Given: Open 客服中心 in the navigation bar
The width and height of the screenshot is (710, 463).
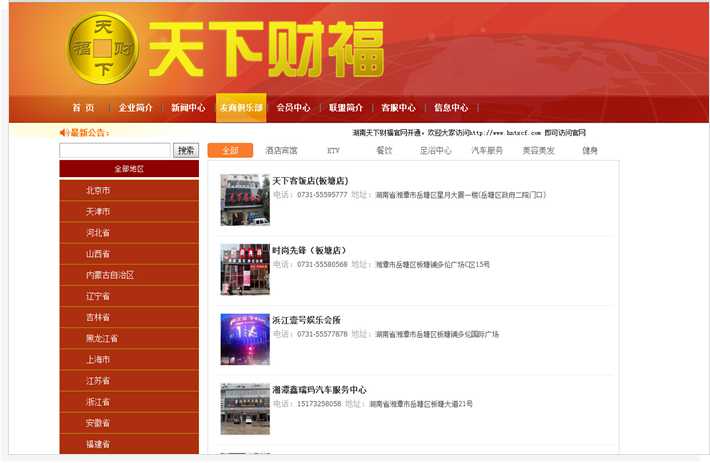Looking at the screenshot, I should pyautogui.click(x=398, y=108).
